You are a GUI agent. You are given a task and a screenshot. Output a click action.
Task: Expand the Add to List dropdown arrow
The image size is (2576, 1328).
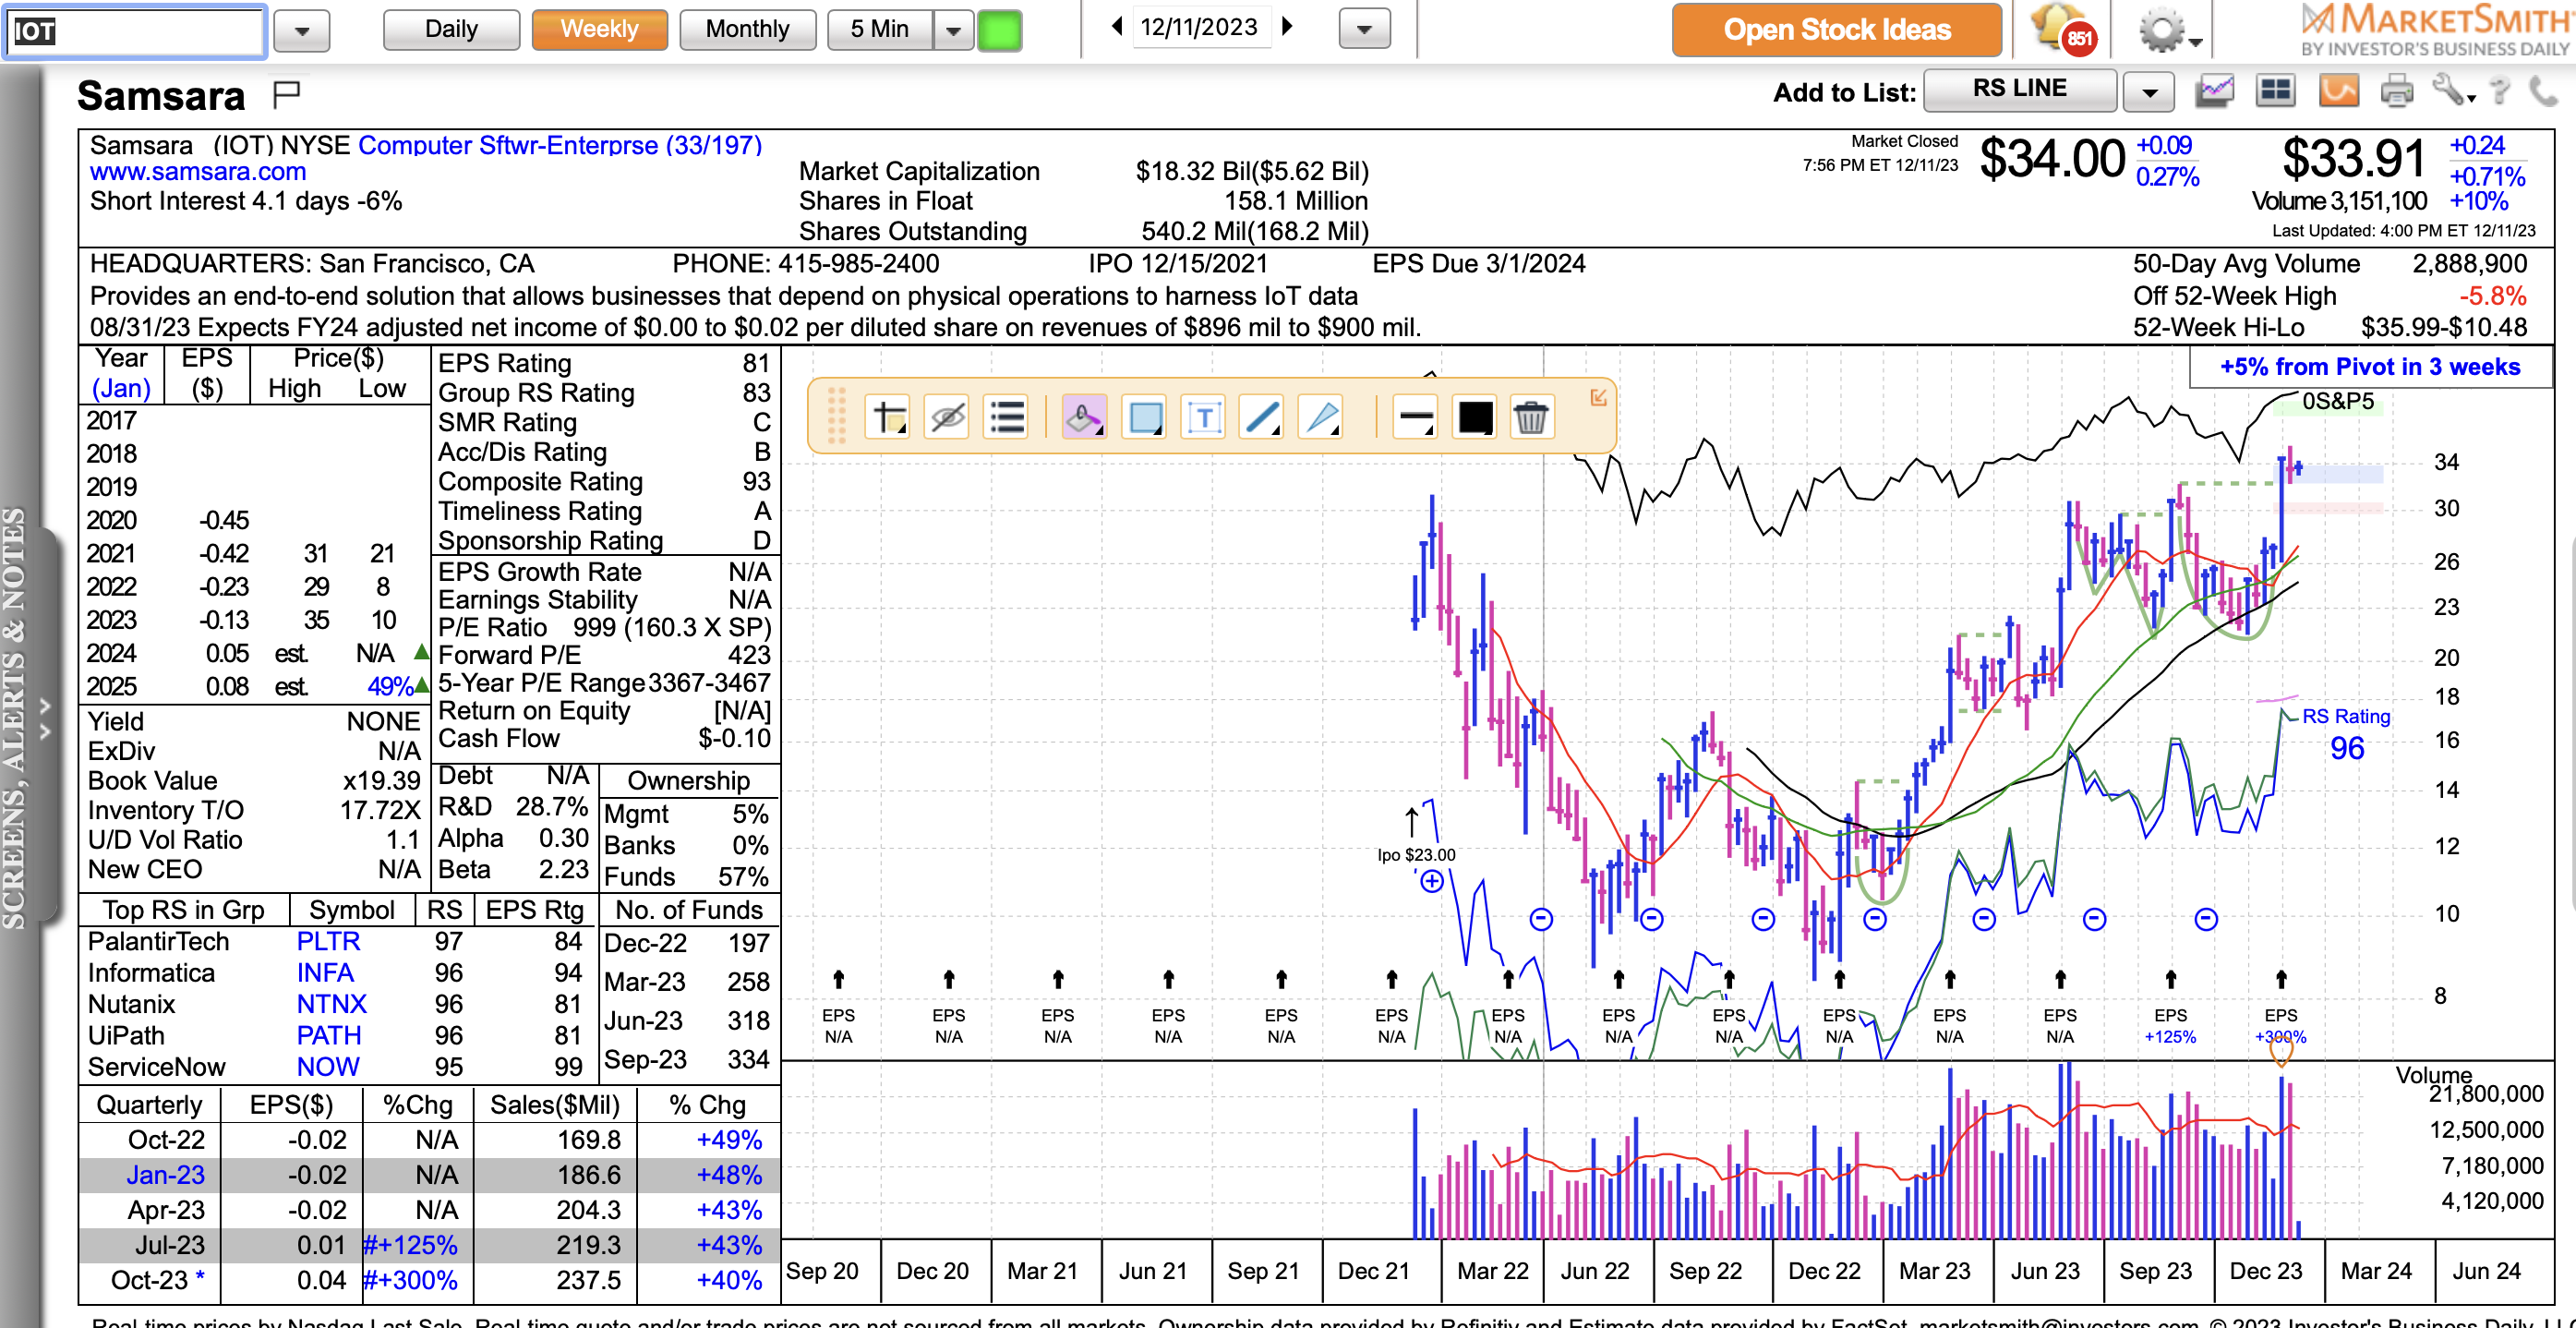click(2149, 93)
